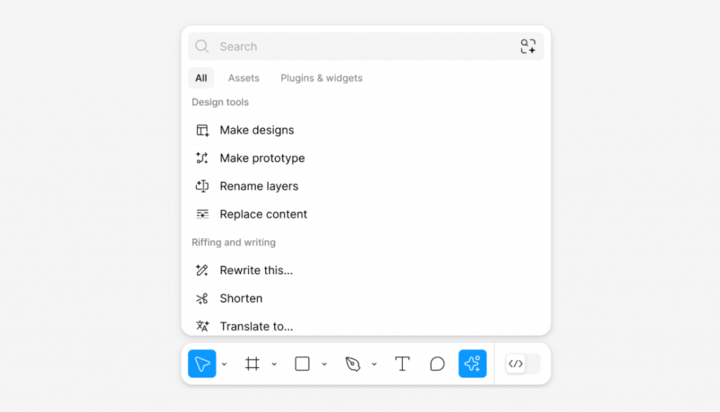Toggle the Dev Mode code switch
Image resolution: width=720 pixels, height=412 pixels.
tap(523, 364)
